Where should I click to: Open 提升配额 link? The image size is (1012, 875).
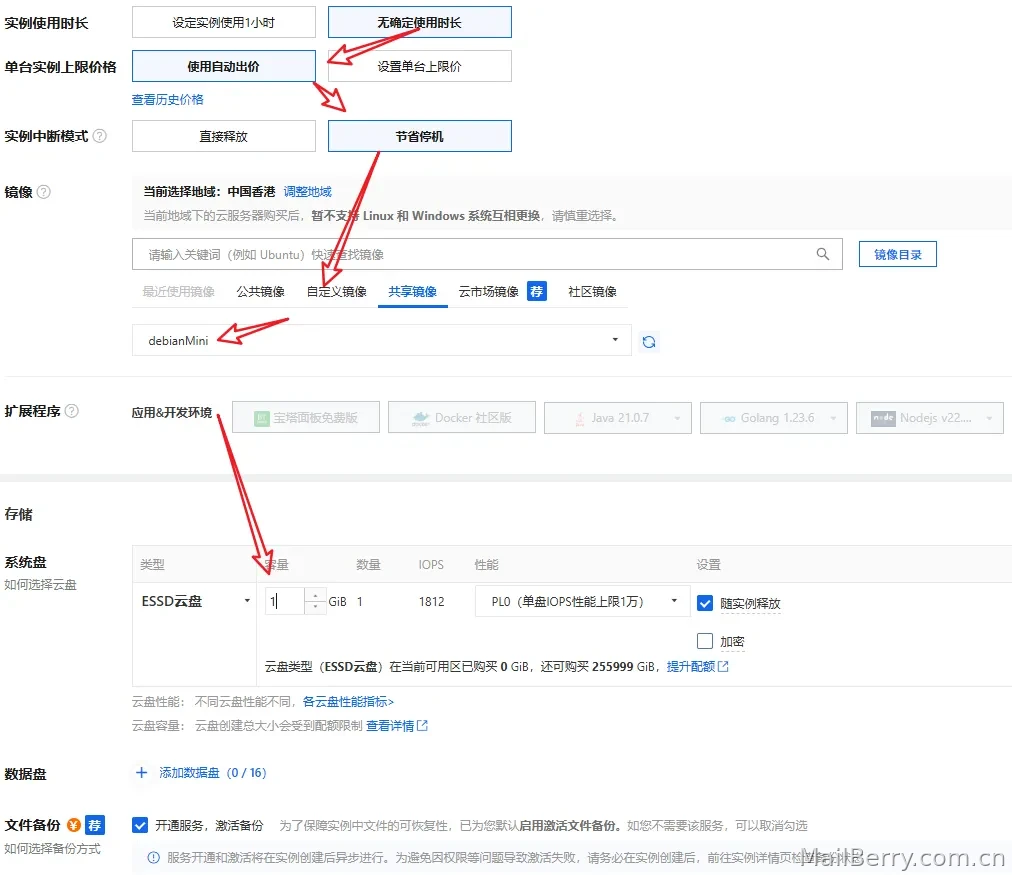click(x=691, y=667)
